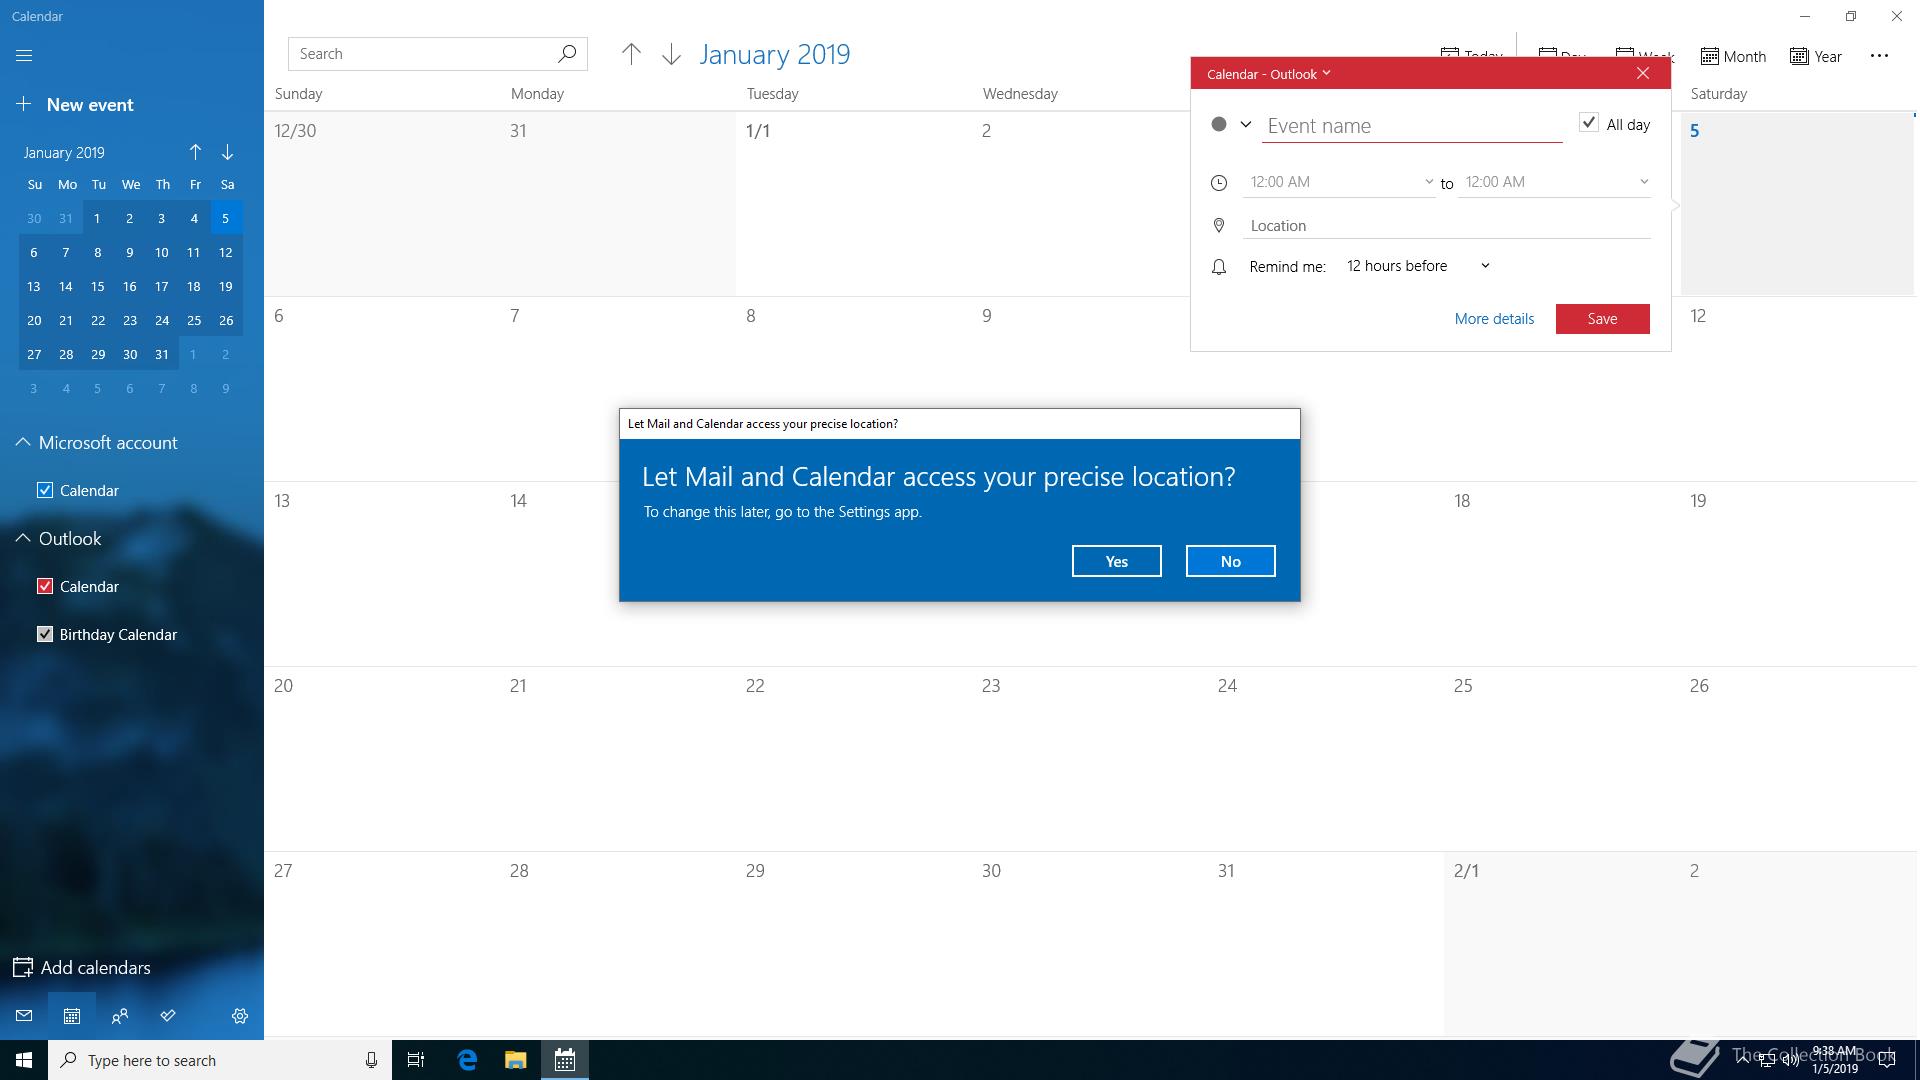Go to next month with down arrow beside January 2019 title

(671, 54)
